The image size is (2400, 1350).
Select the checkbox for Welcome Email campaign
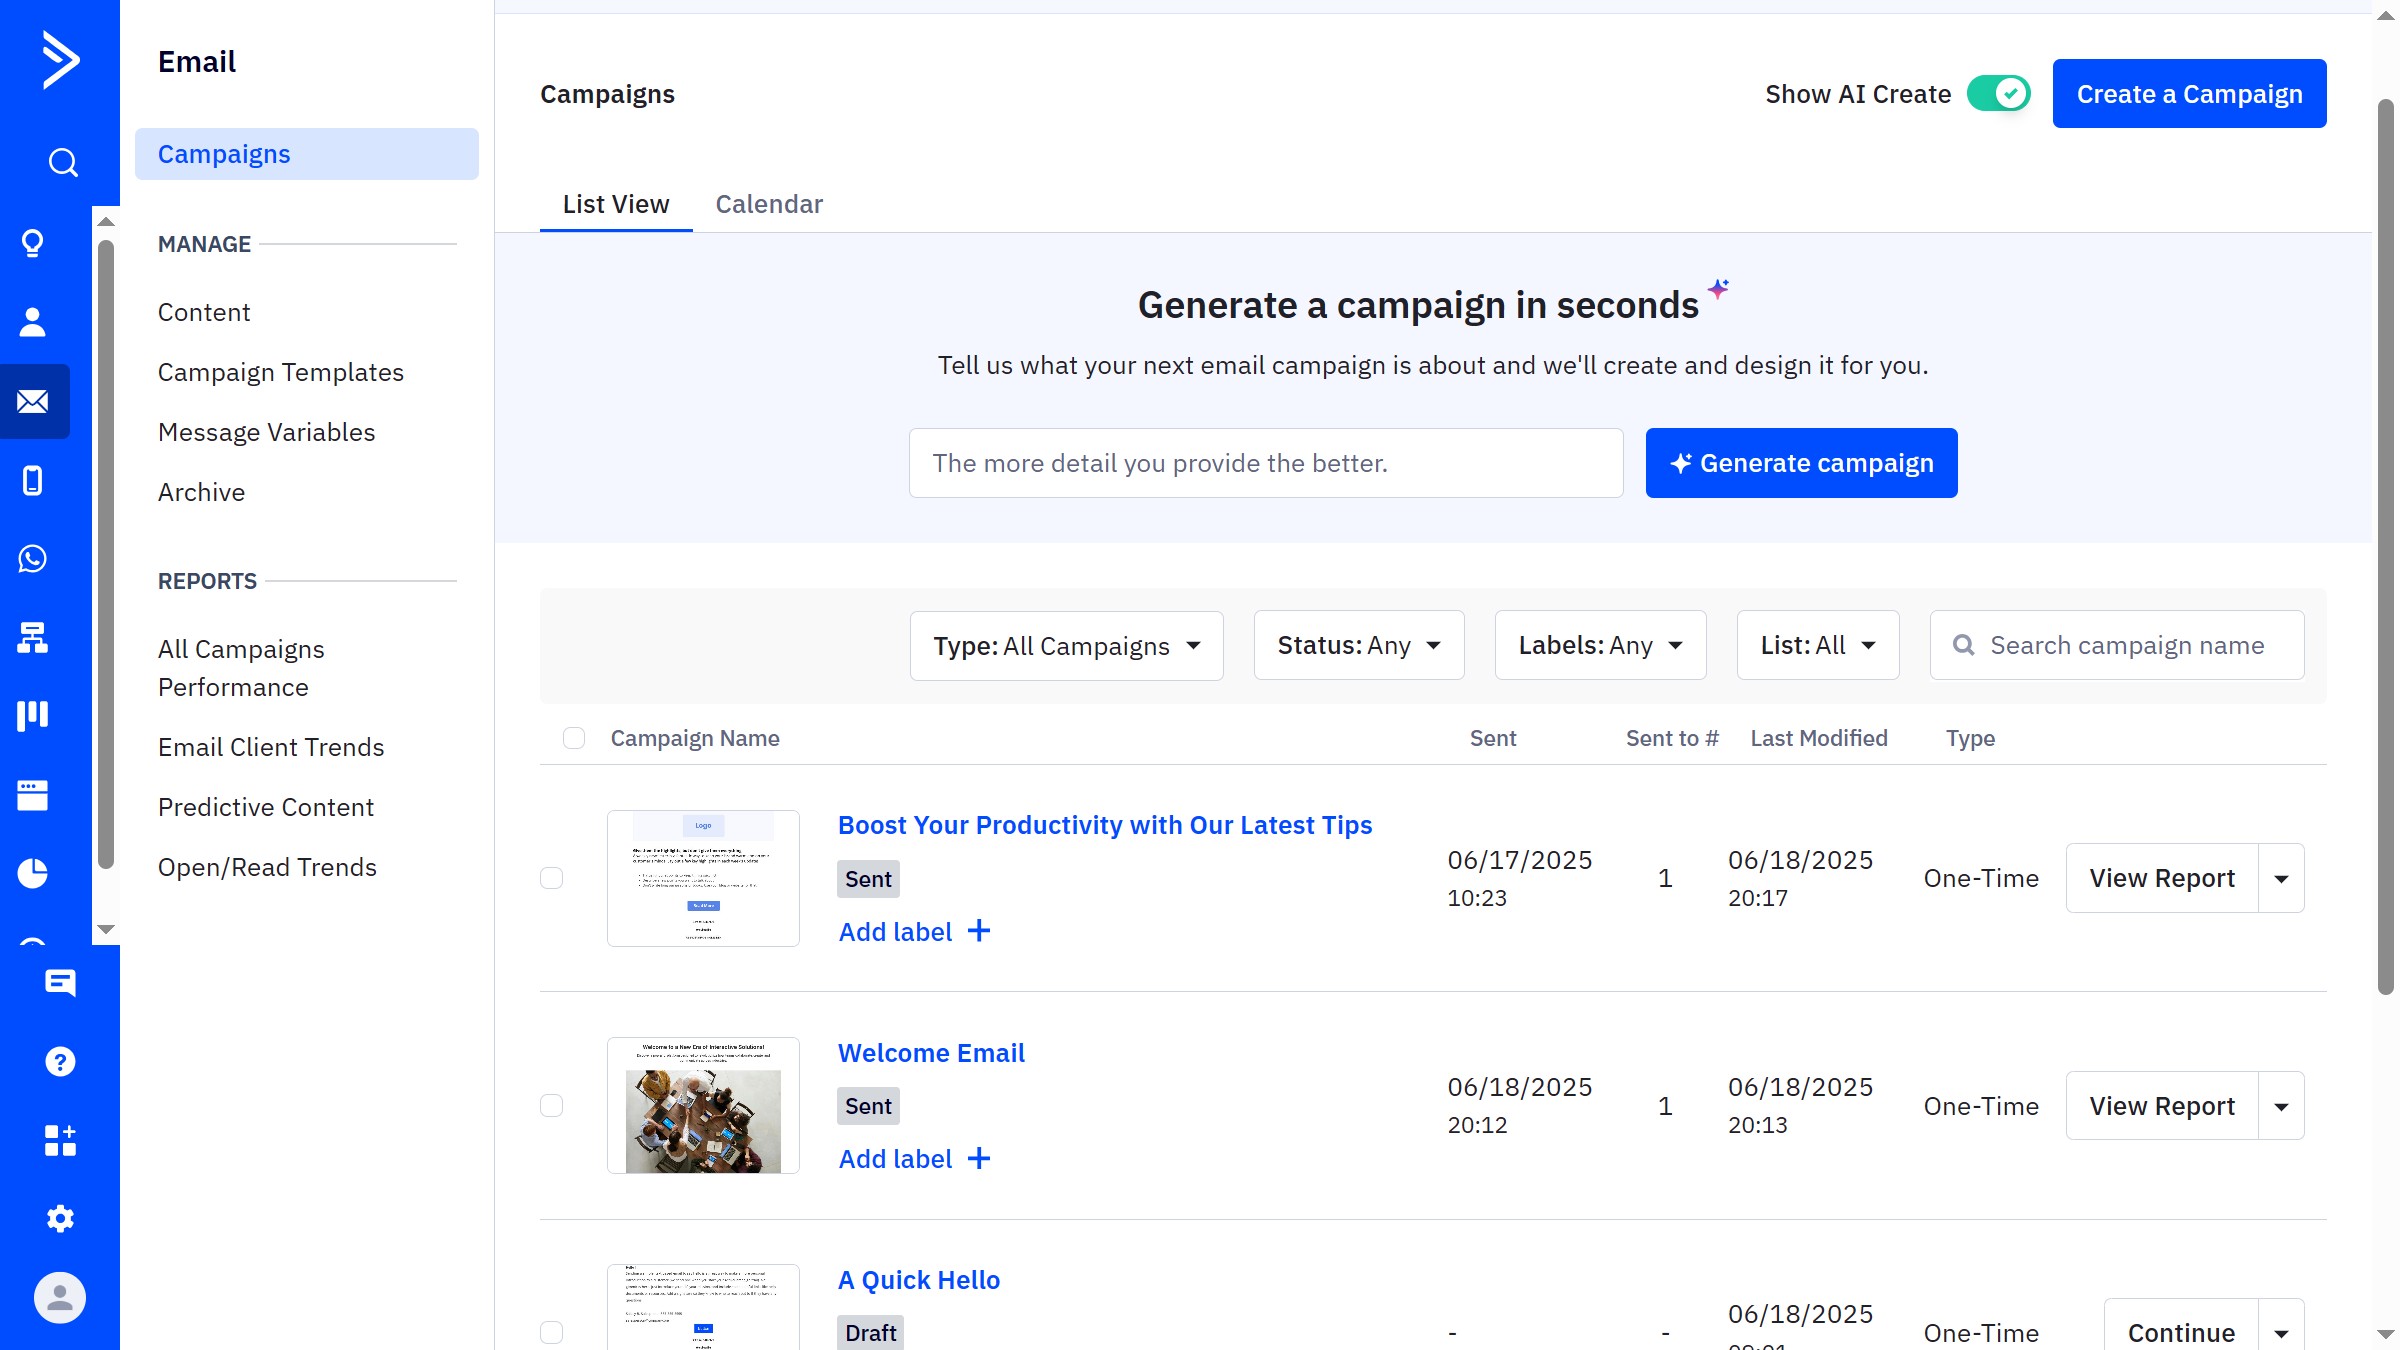(x=552, y=1106)
